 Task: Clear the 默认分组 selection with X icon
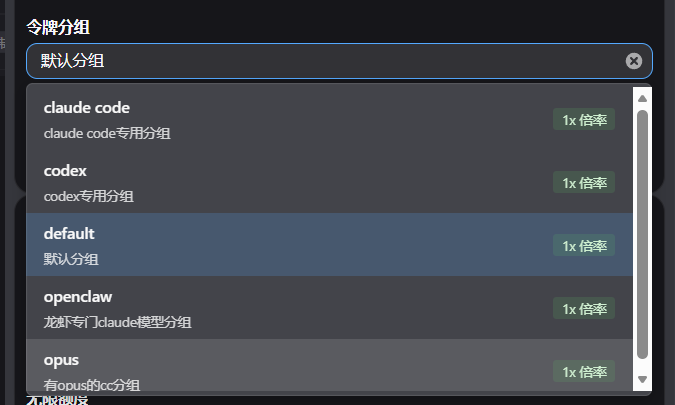click(634, 61)
